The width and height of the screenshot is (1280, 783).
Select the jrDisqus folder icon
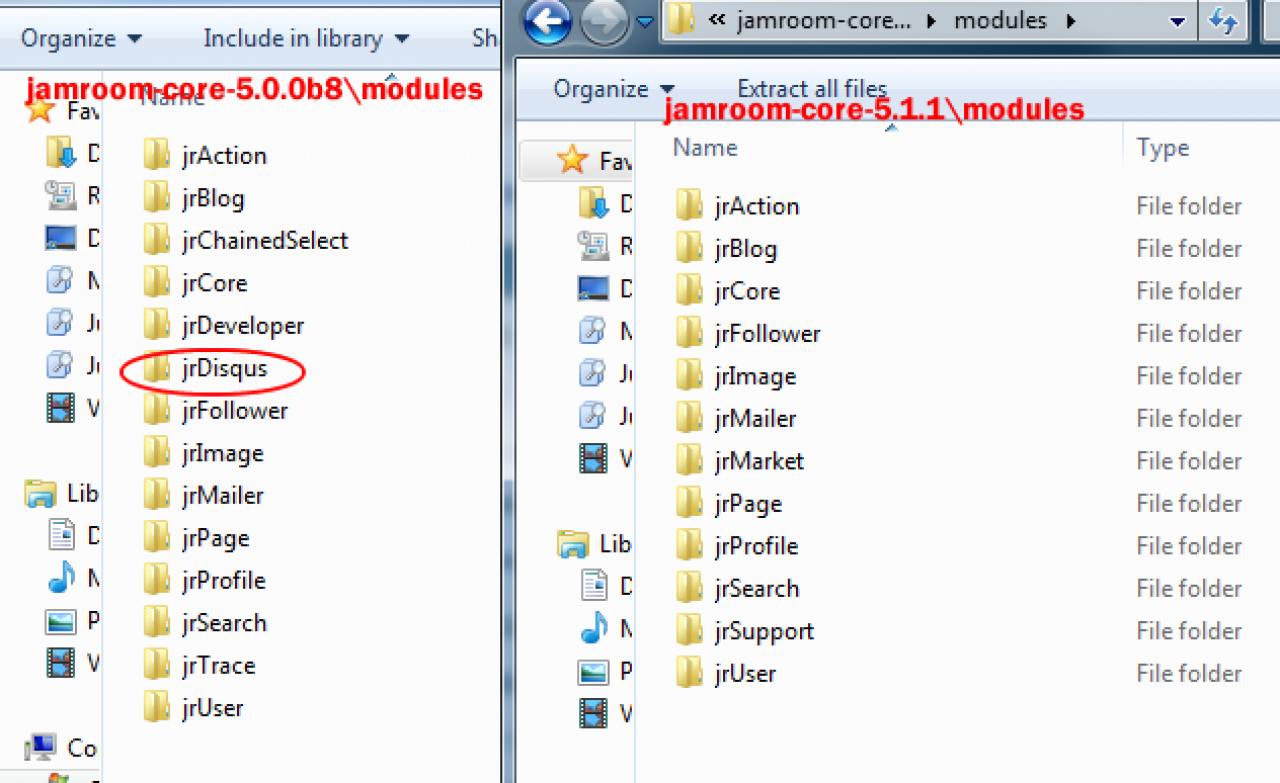156,368
